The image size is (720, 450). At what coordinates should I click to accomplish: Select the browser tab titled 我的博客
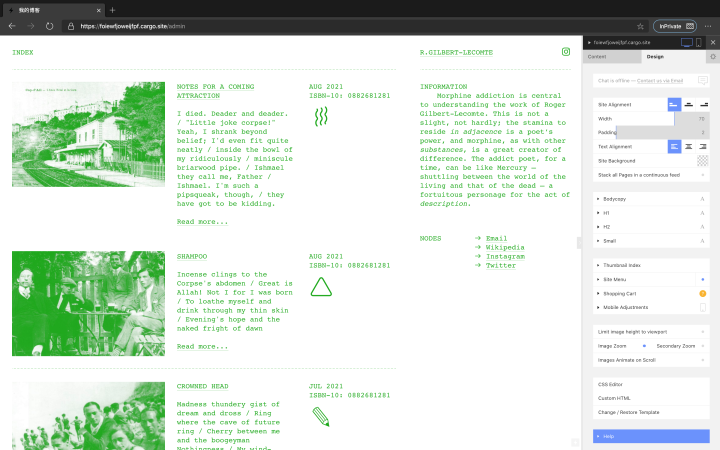[54, 10]
